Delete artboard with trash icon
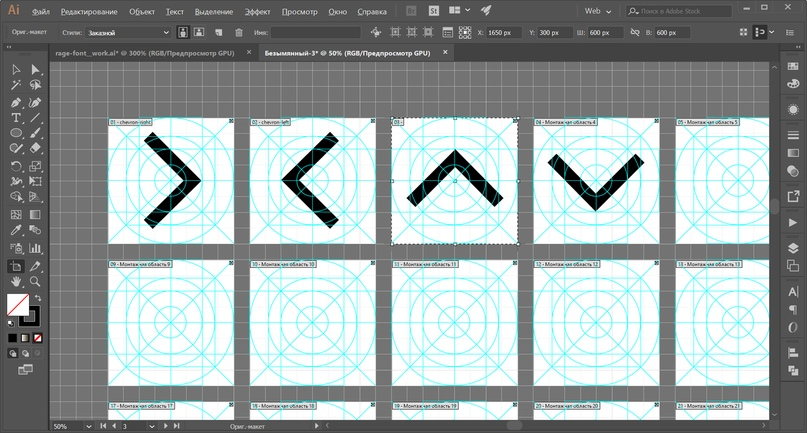 (239, 32)
